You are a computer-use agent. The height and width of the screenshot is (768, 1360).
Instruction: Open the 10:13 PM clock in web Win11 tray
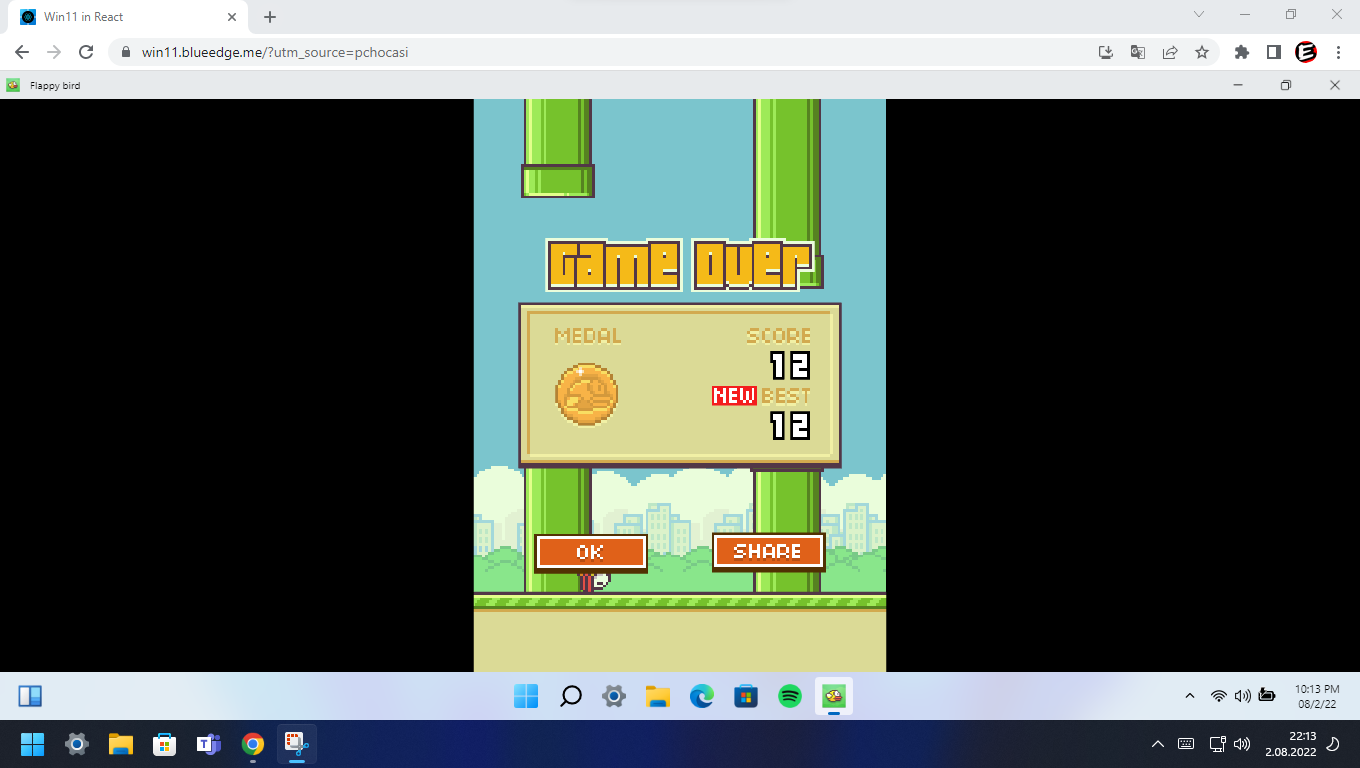click(x=1317, y=696)
